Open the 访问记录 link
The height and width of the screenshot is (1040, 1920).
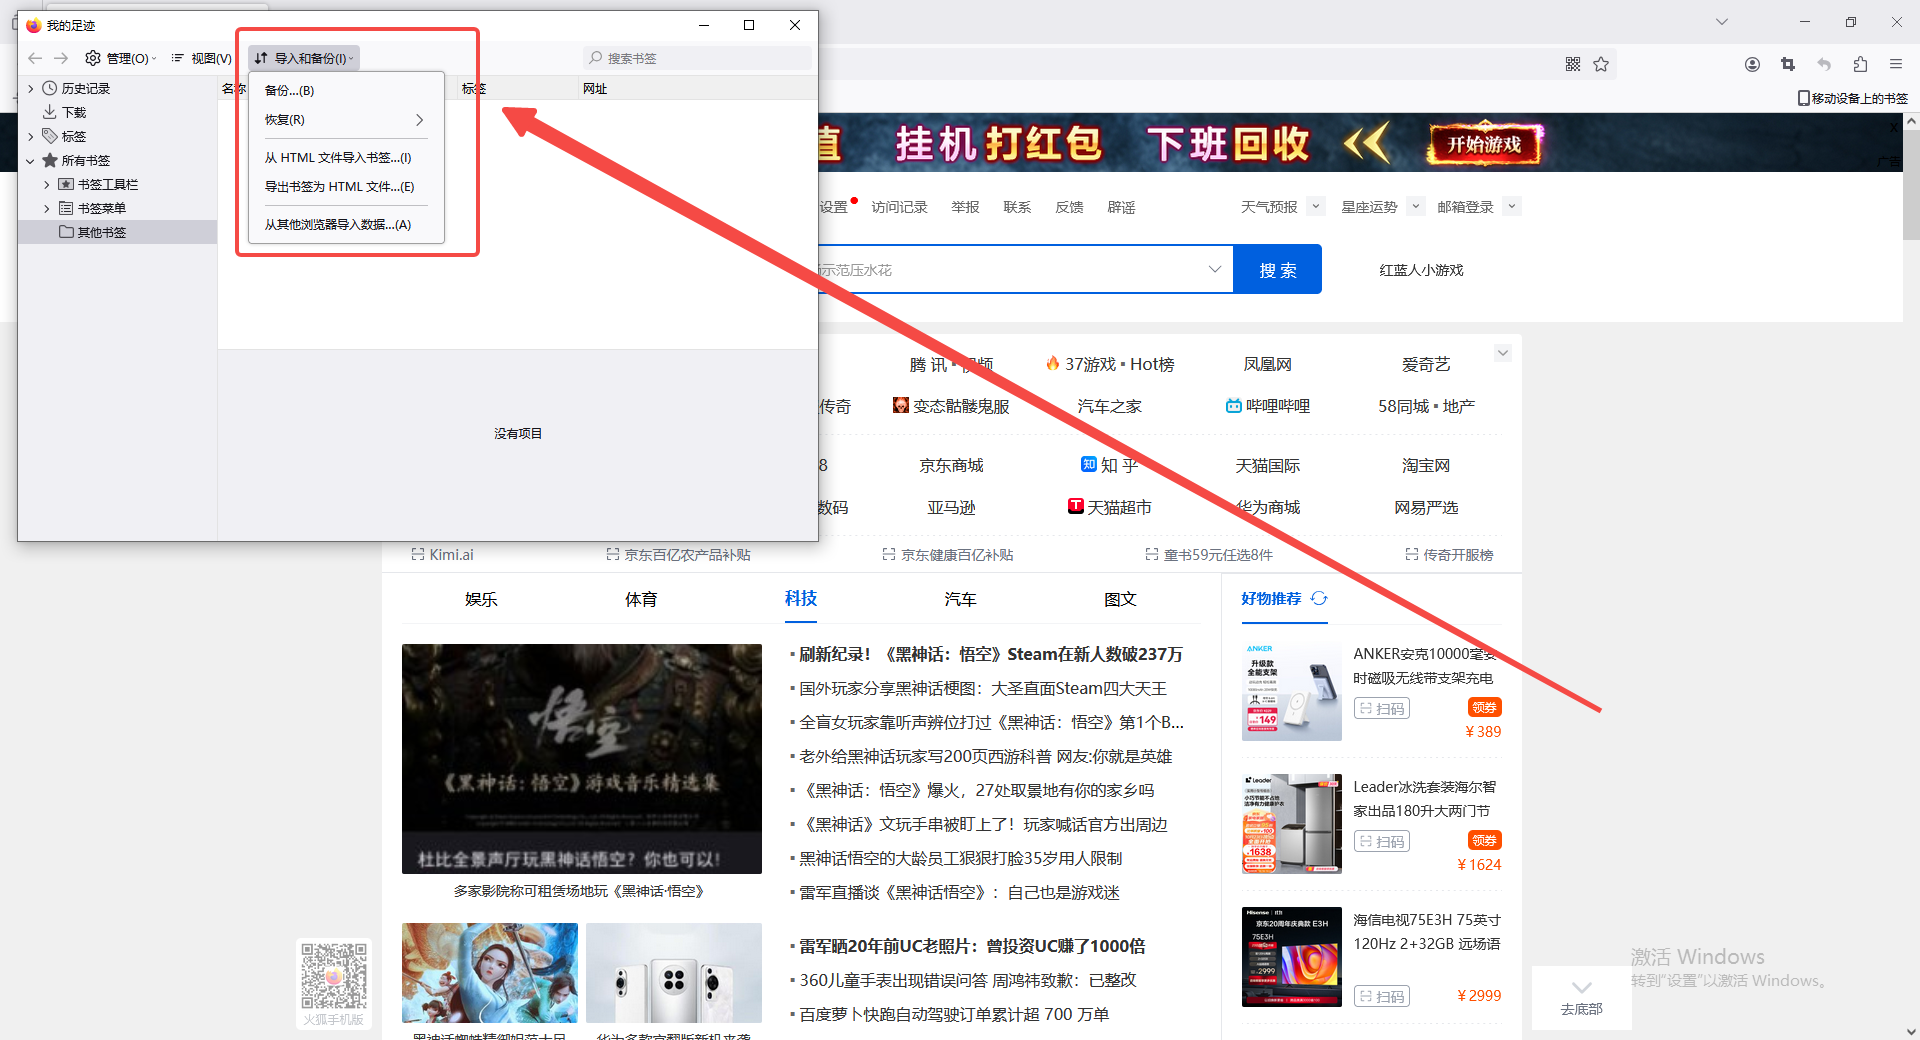click(x=899, y=207)
